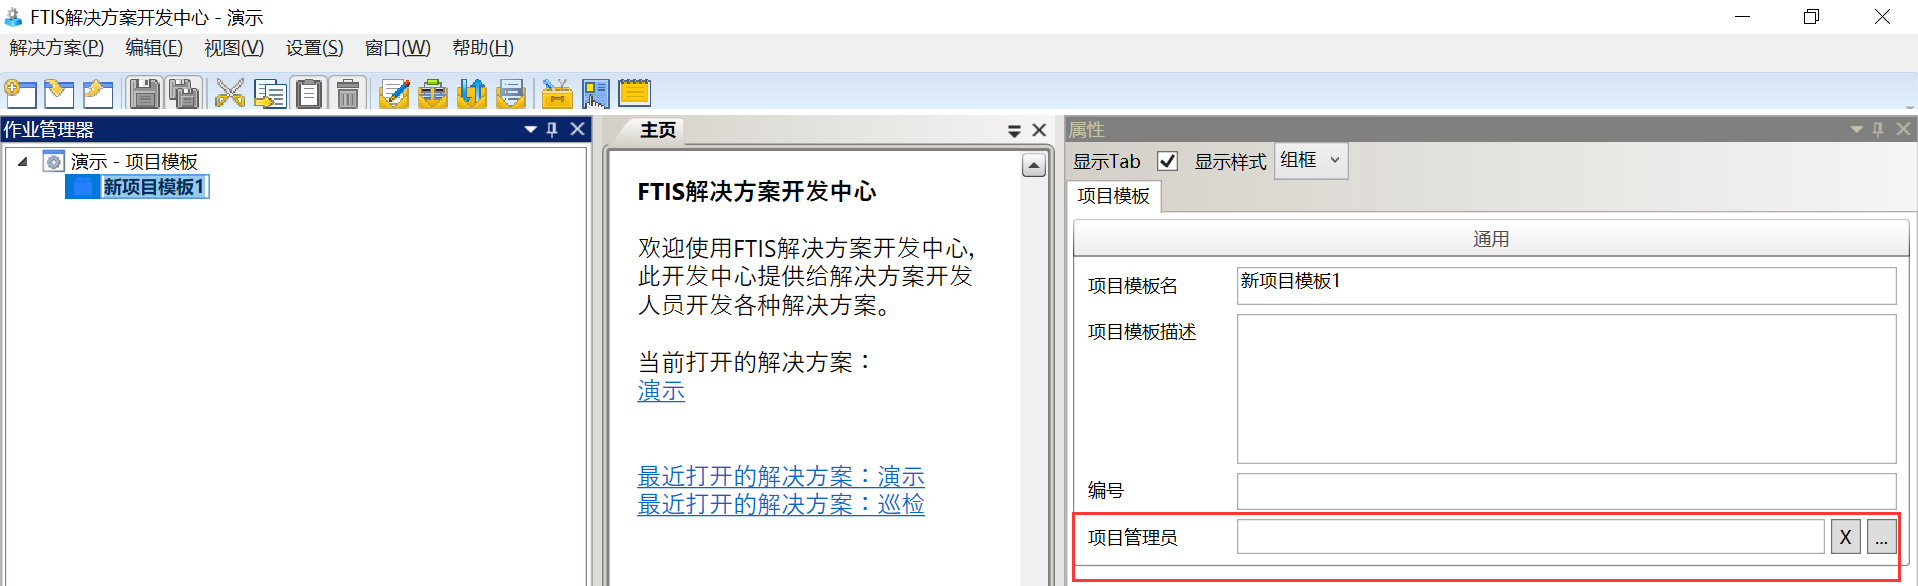This screenshot has width=1918, height=586.
Task: Click the yellow notepad toolbar icon
Action: [634, 94]
